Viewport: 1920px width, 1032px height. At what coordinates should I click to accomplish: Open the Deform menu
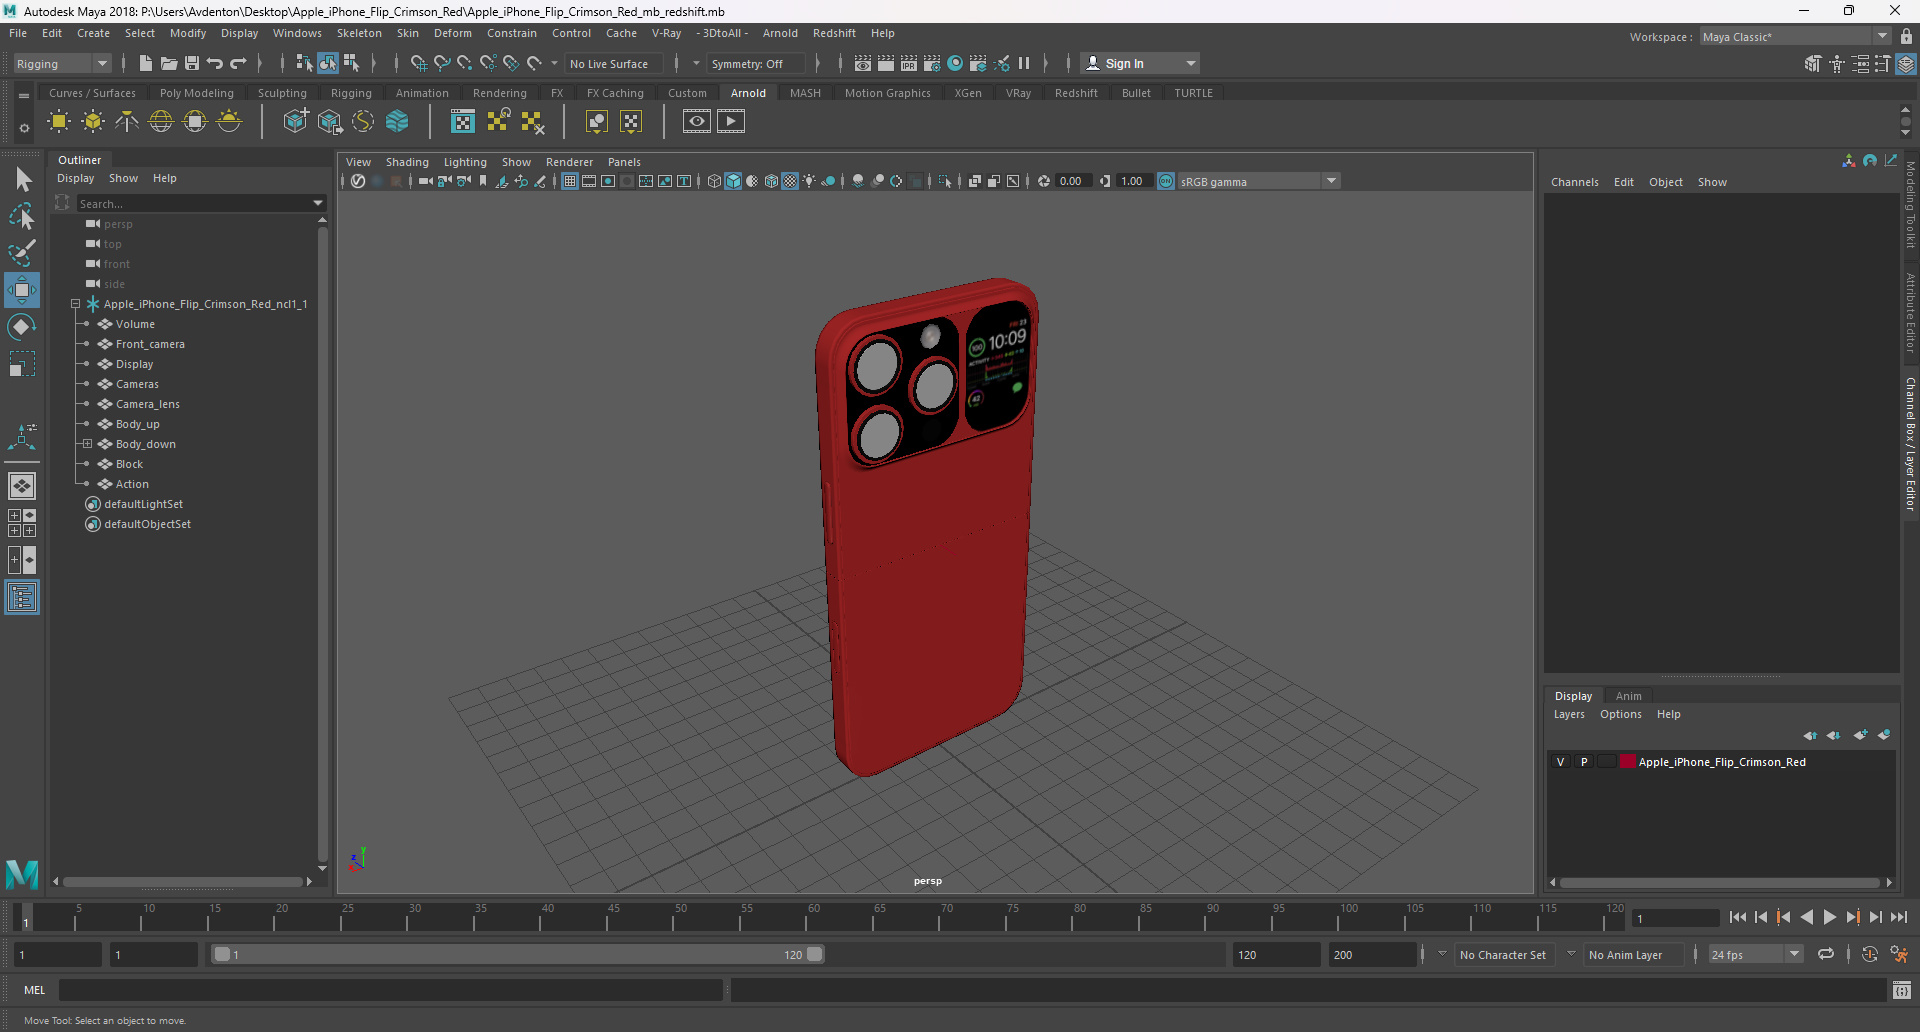pos(452,33)
